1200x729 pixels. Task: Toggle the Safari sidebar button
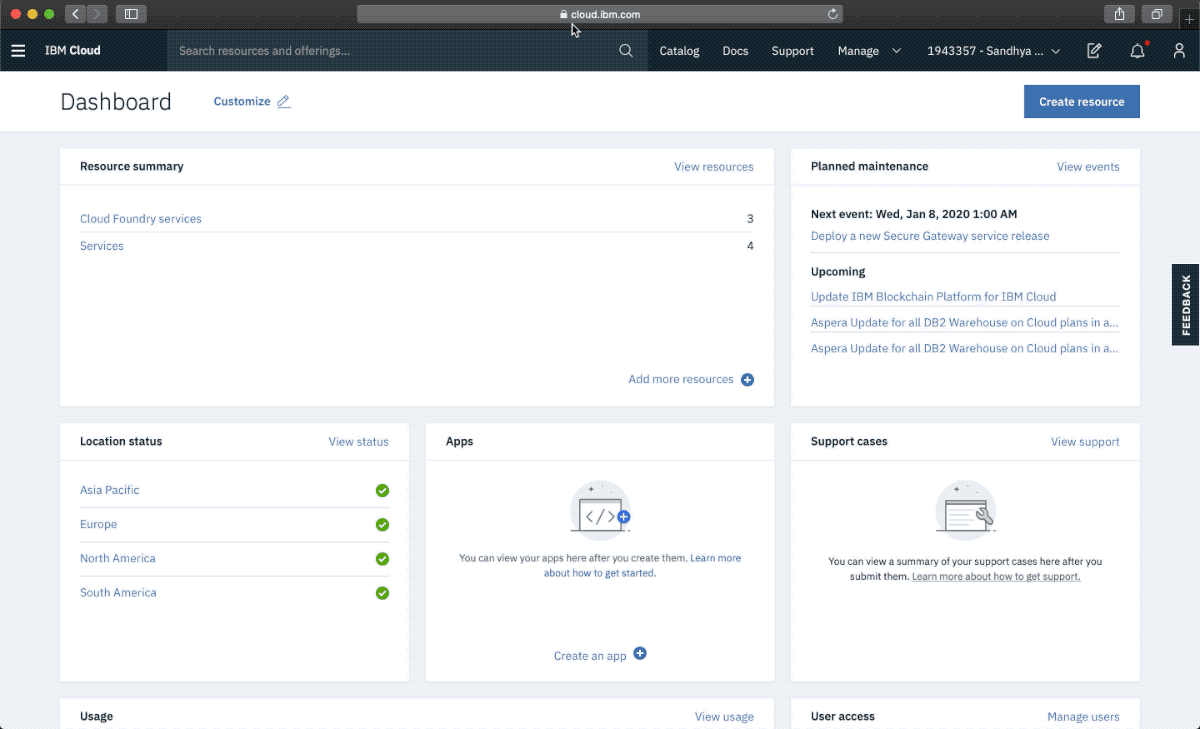click(x=131, y=14)
